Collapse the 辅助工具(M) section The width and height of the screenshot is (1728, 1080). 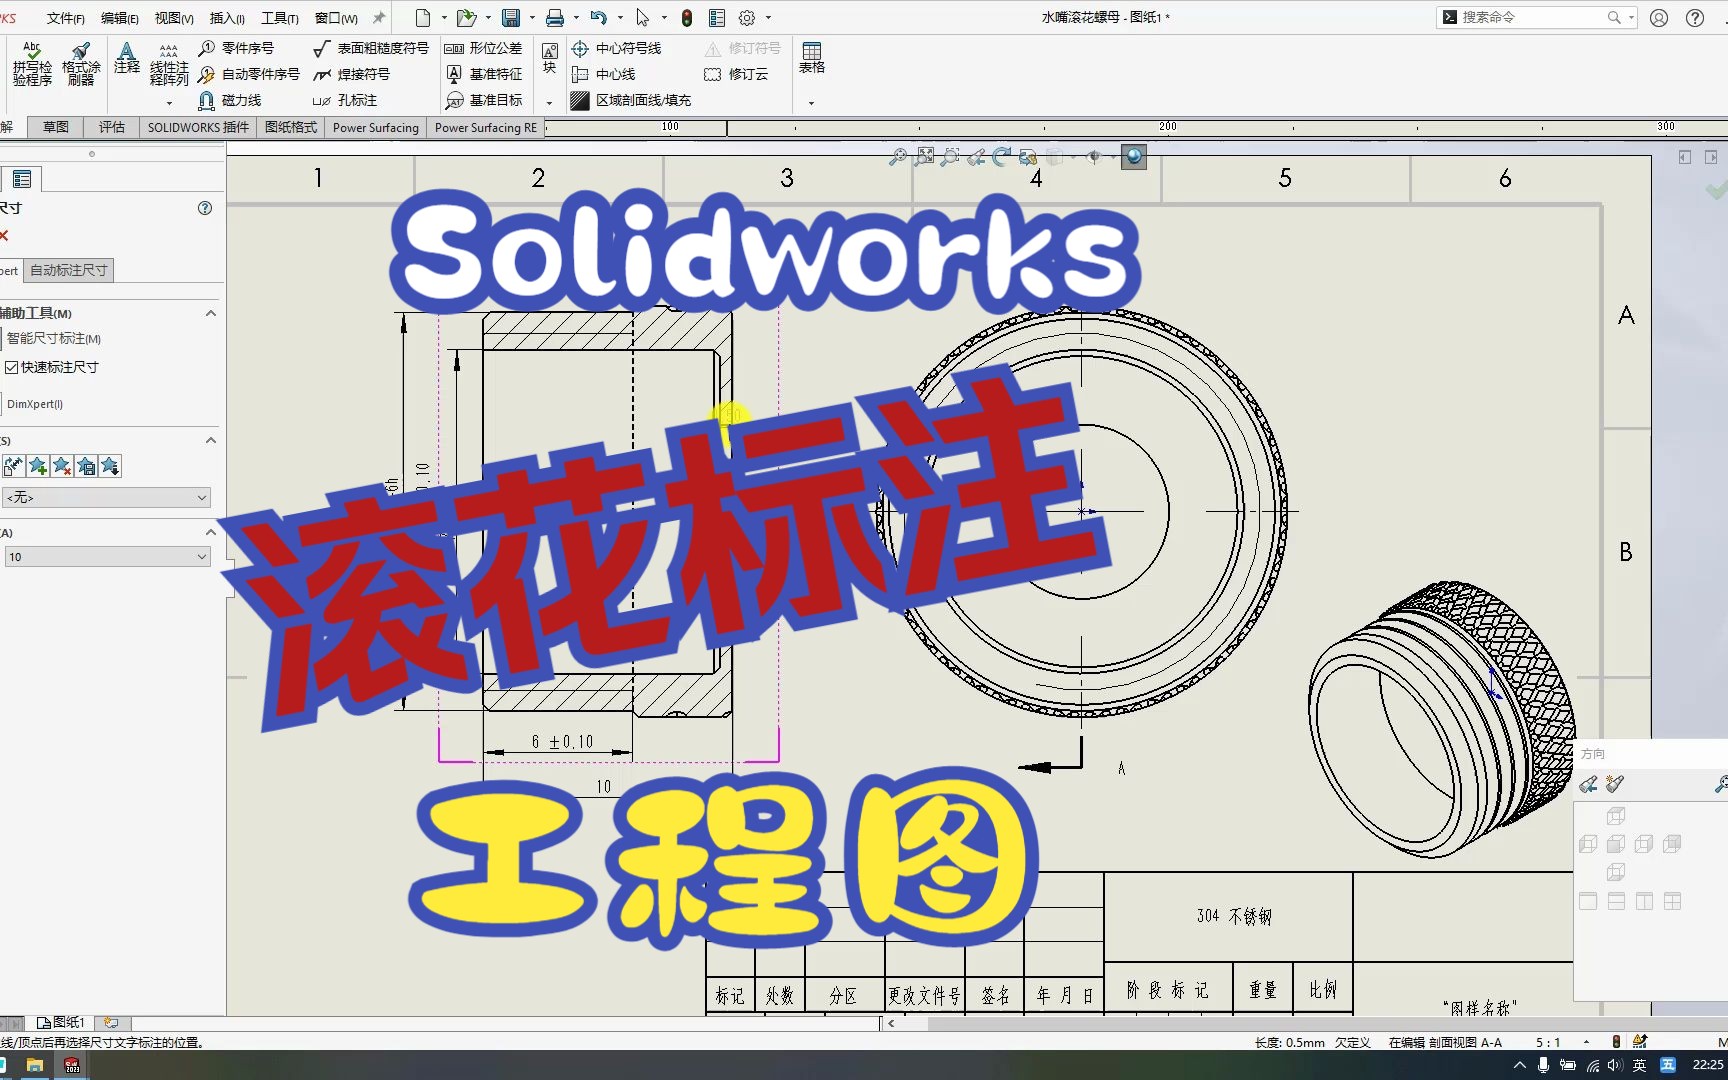pos(211,313)
